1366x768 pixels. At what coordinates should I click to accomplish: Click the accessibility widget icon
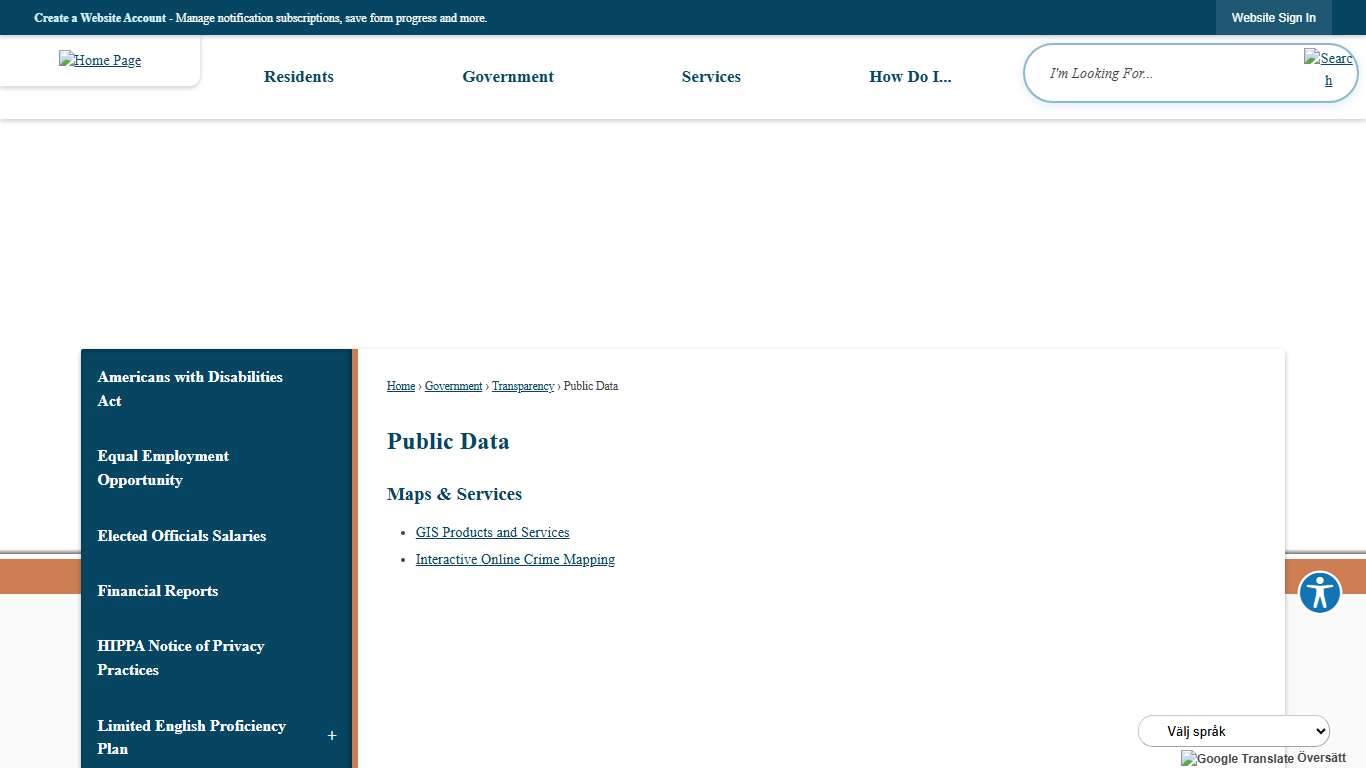click(x=1319, y=593)
